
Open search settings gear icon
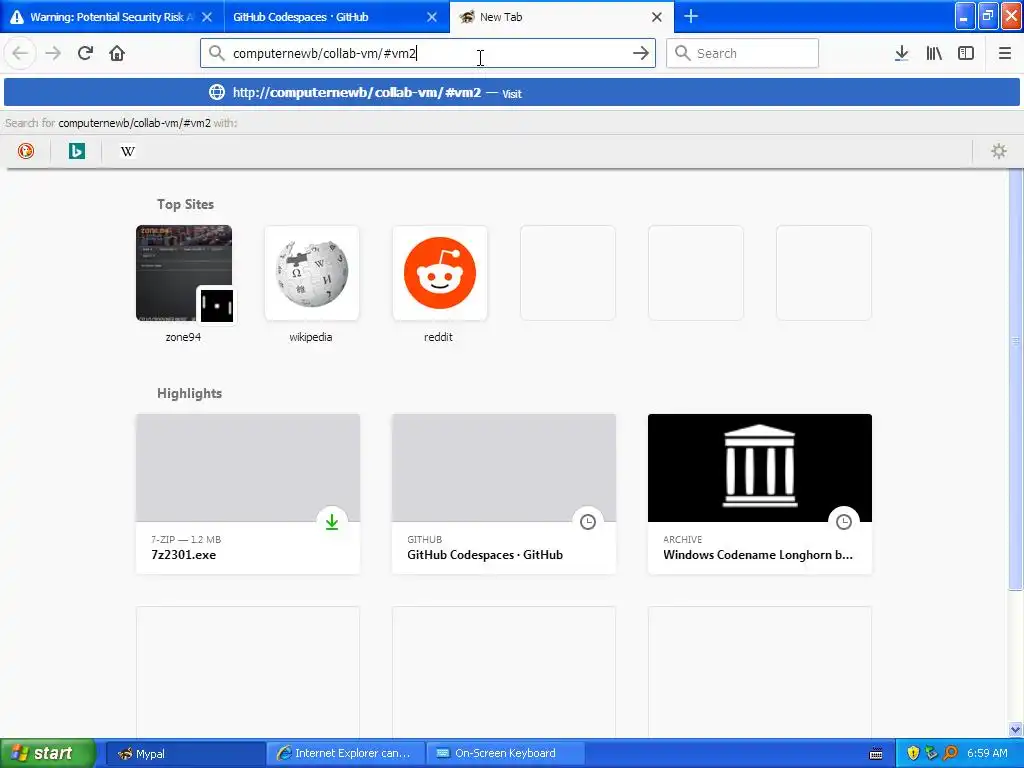[x=999, y=152]
